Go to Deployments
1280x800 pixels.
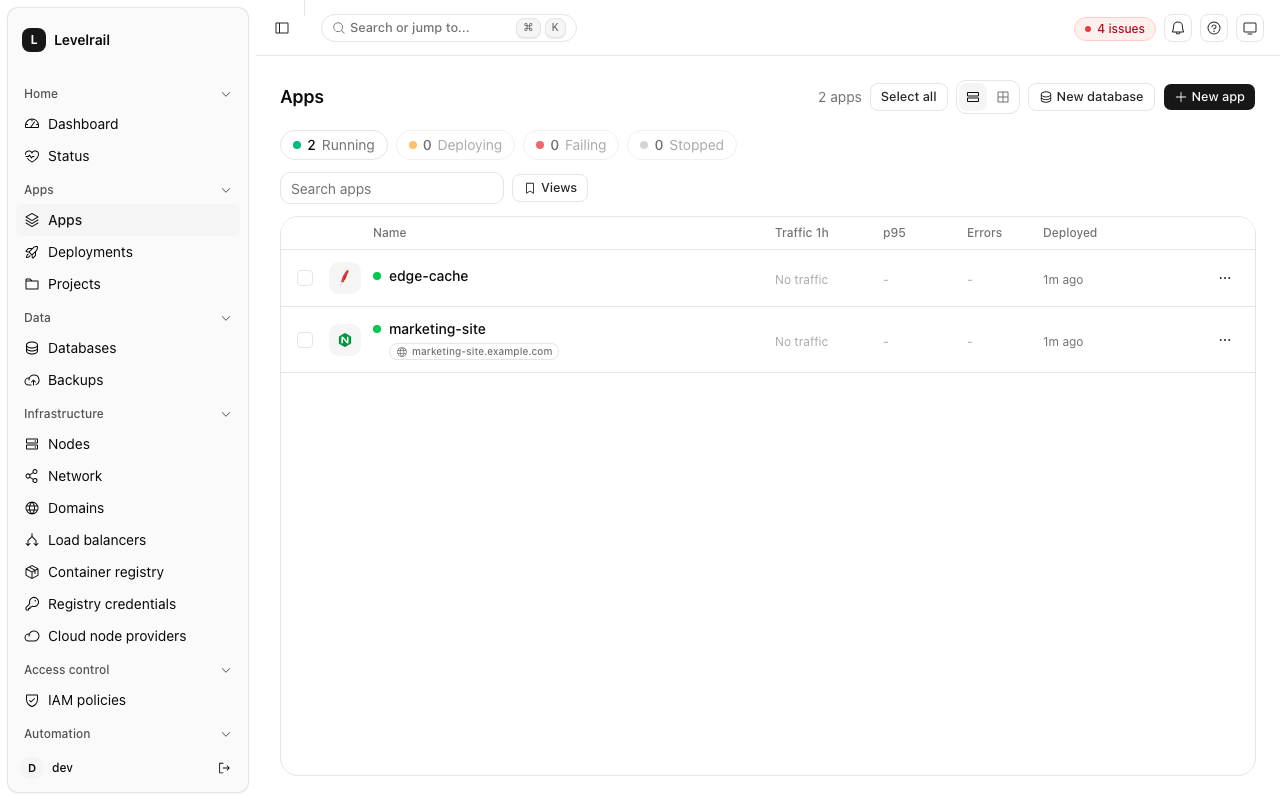128,252
